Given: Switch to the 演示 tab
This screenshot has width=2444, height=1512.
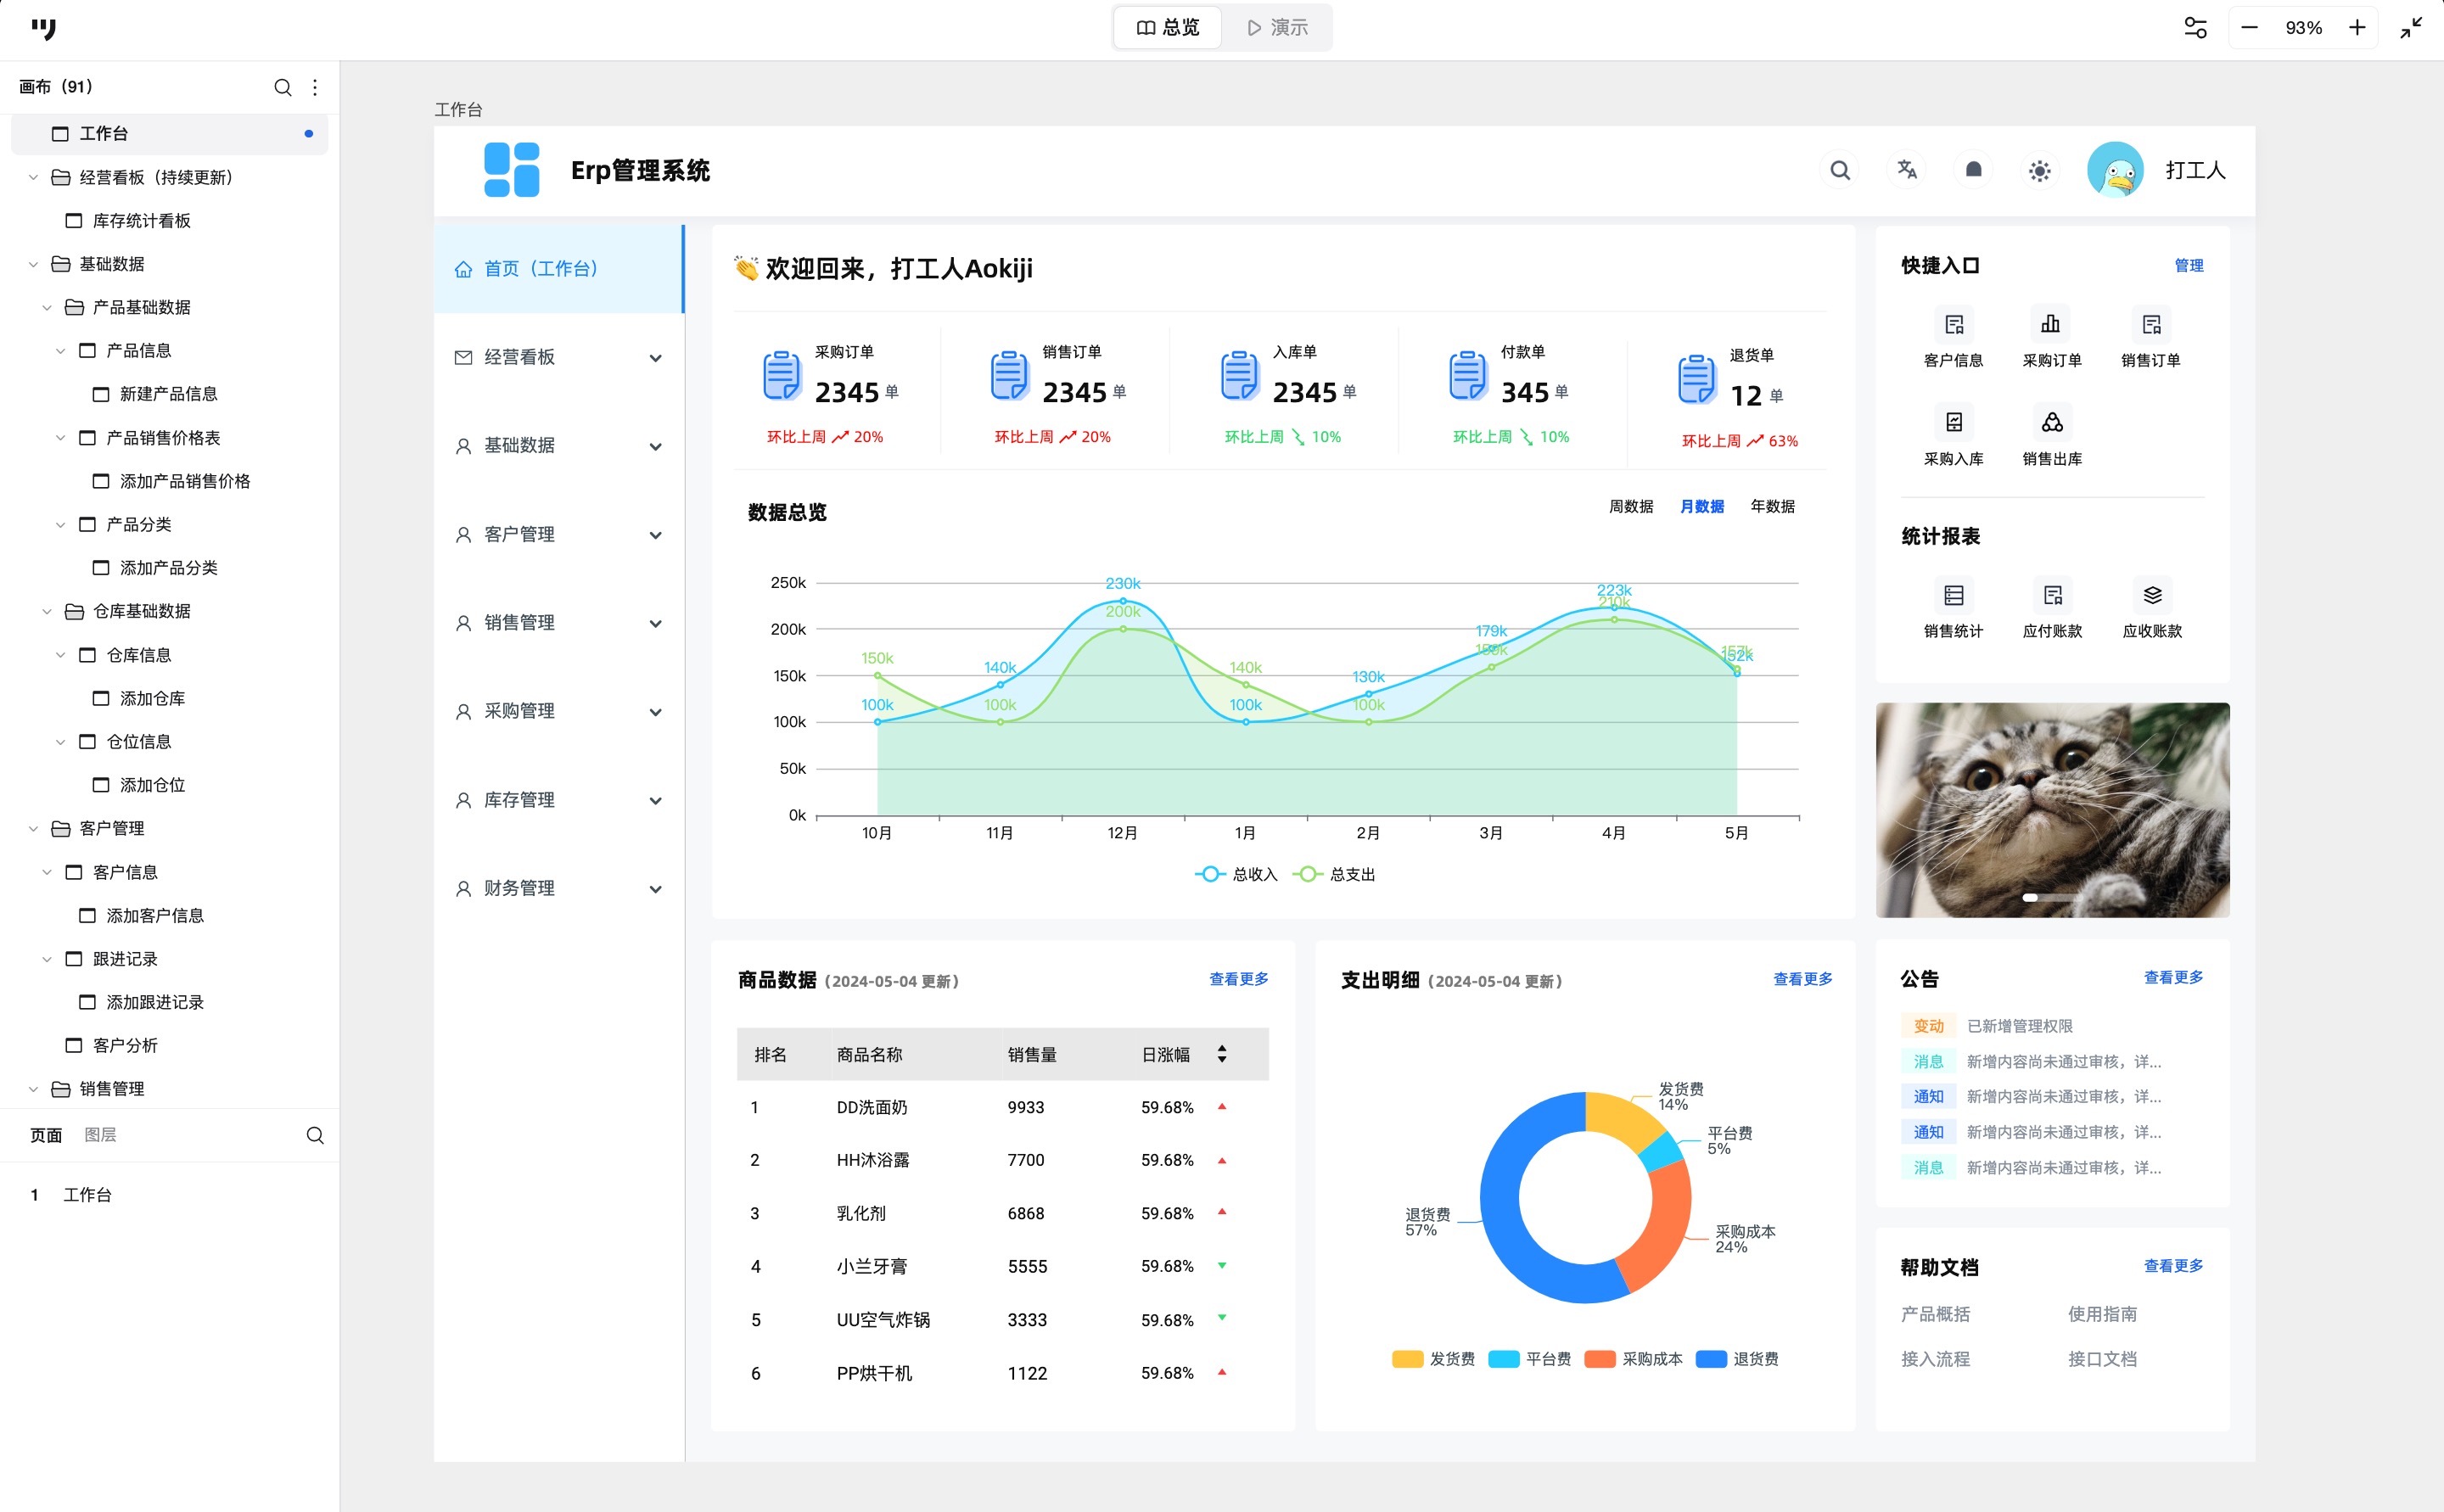Looking at the screenshot, I should [1278, 28].
